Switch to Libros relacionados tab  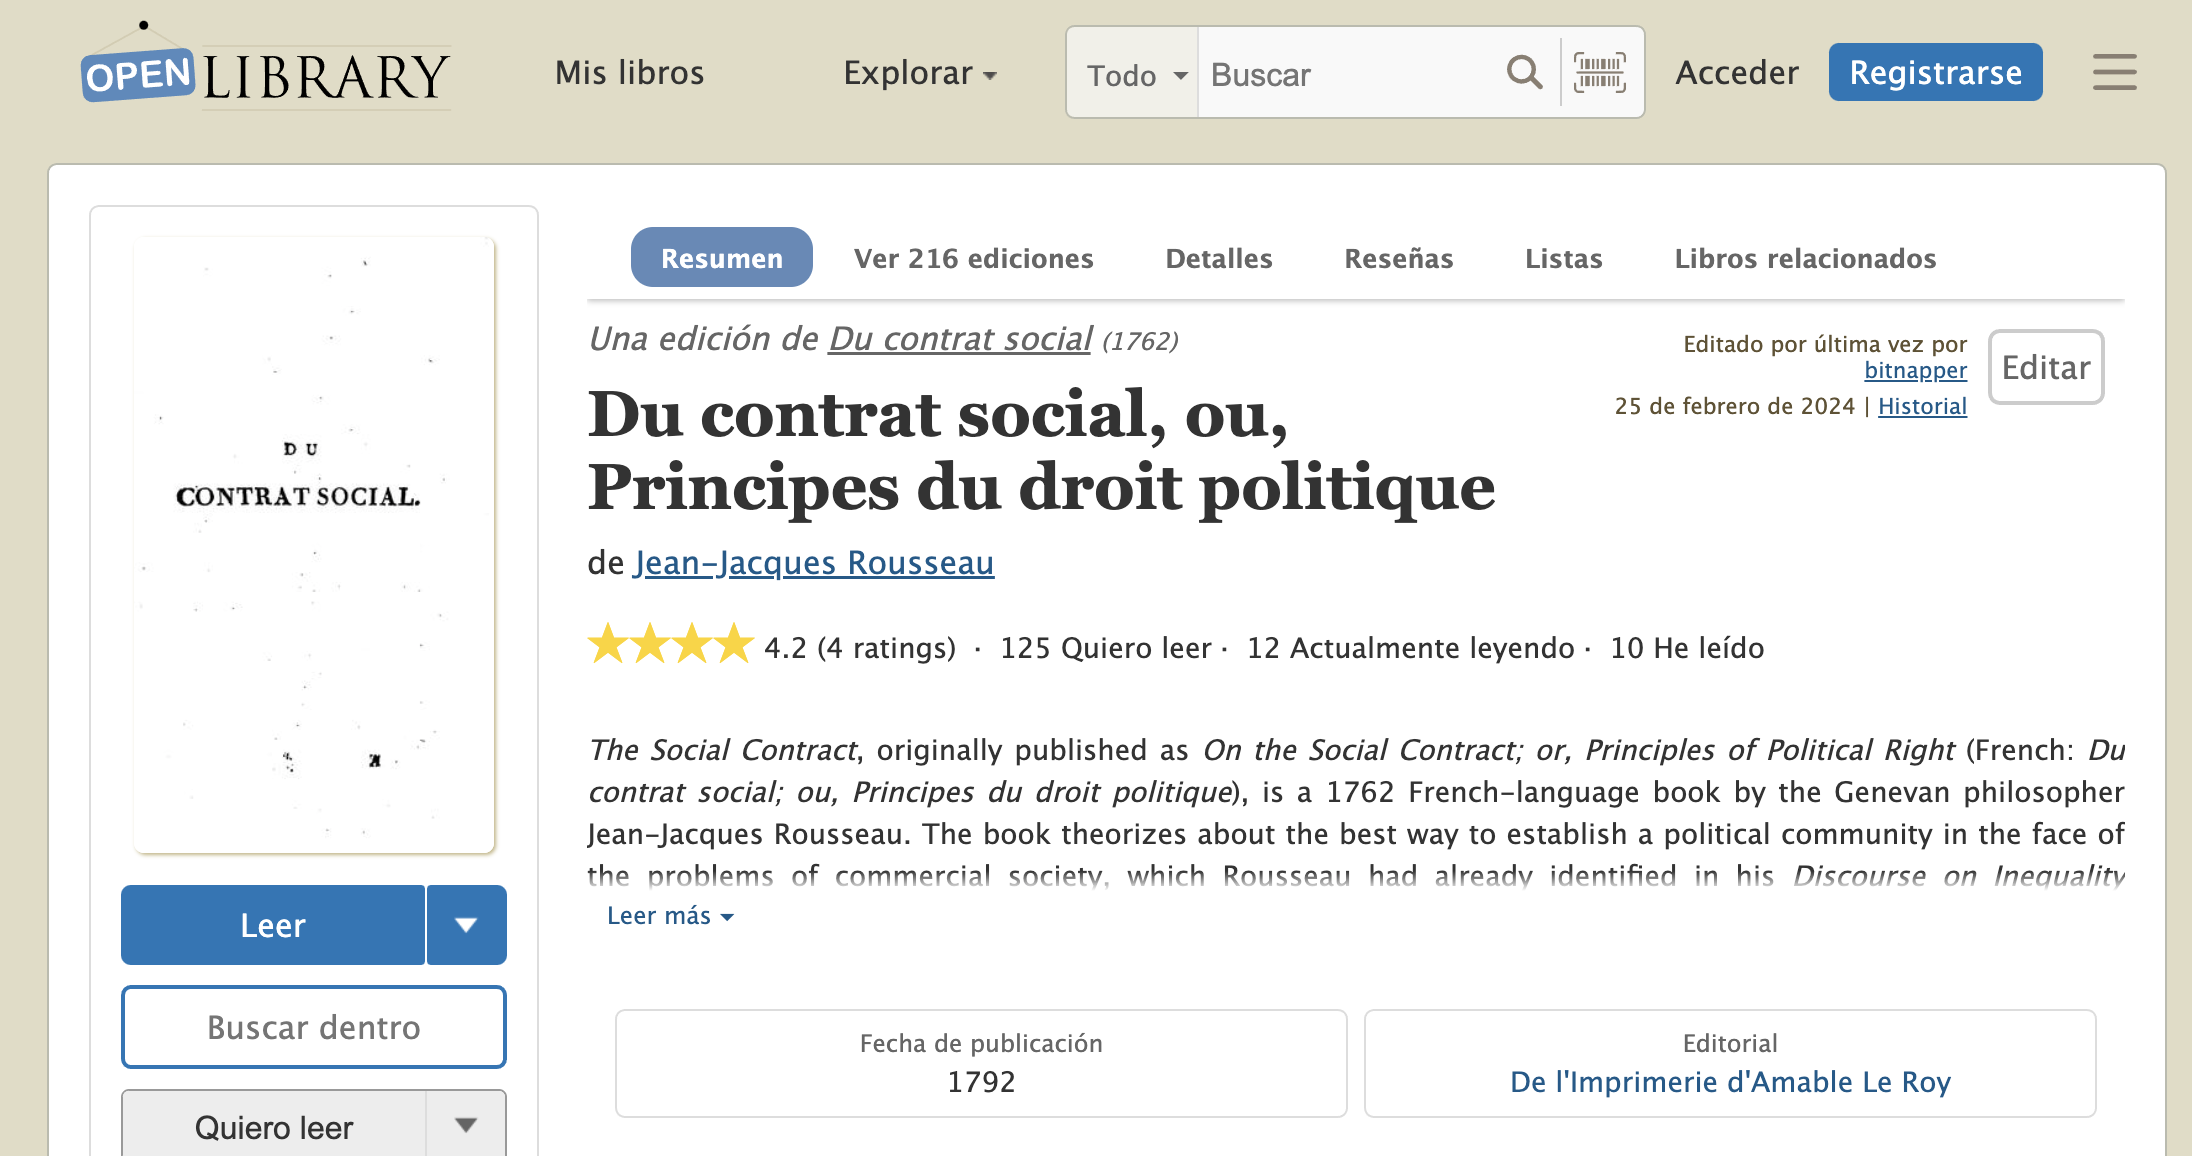[1805, 258]
